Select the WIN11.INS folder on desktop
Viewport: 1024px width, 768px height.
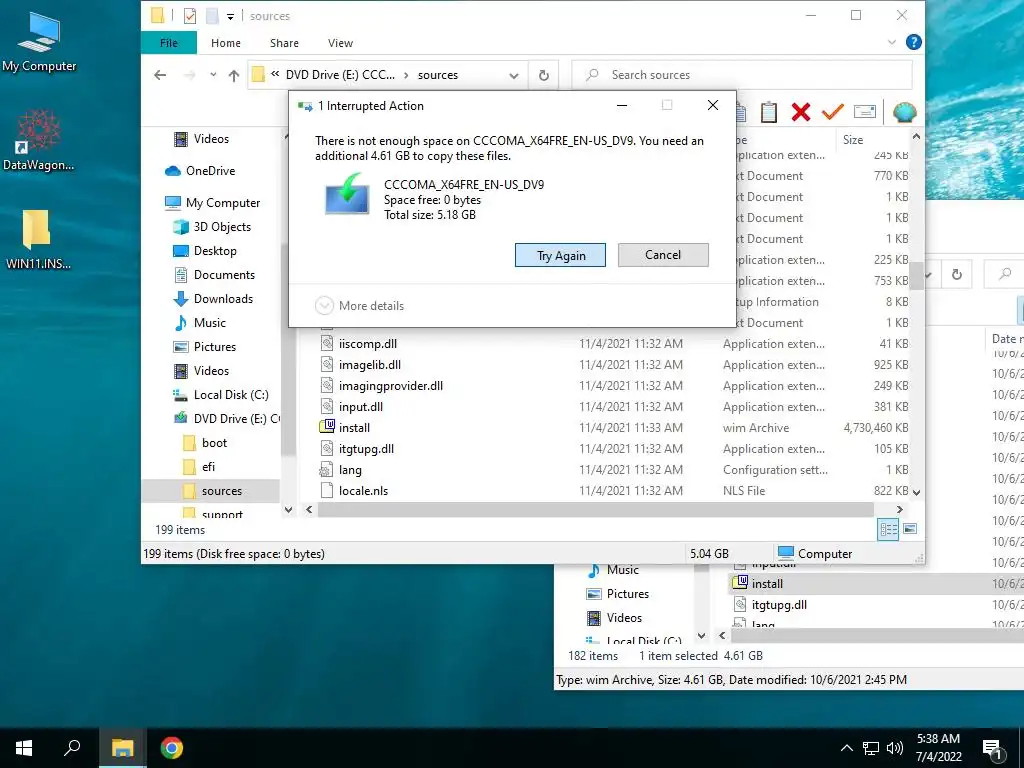click(x=38, y=240)
